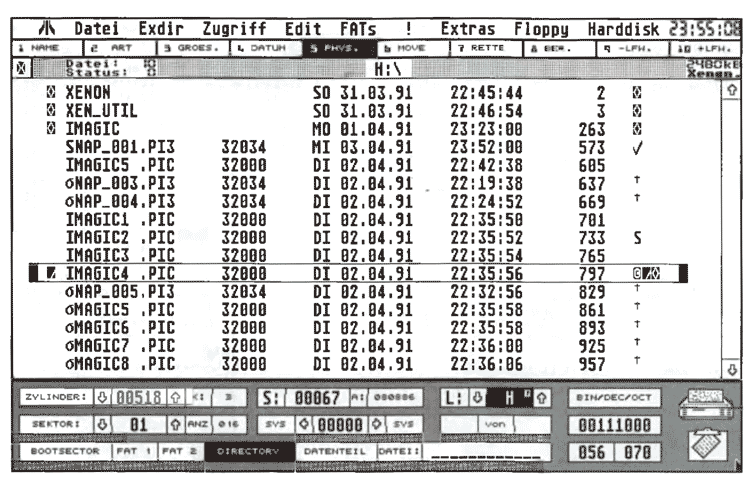
Task: Click the S marker on IMAGIC2.PIC row
Action: 637,238
